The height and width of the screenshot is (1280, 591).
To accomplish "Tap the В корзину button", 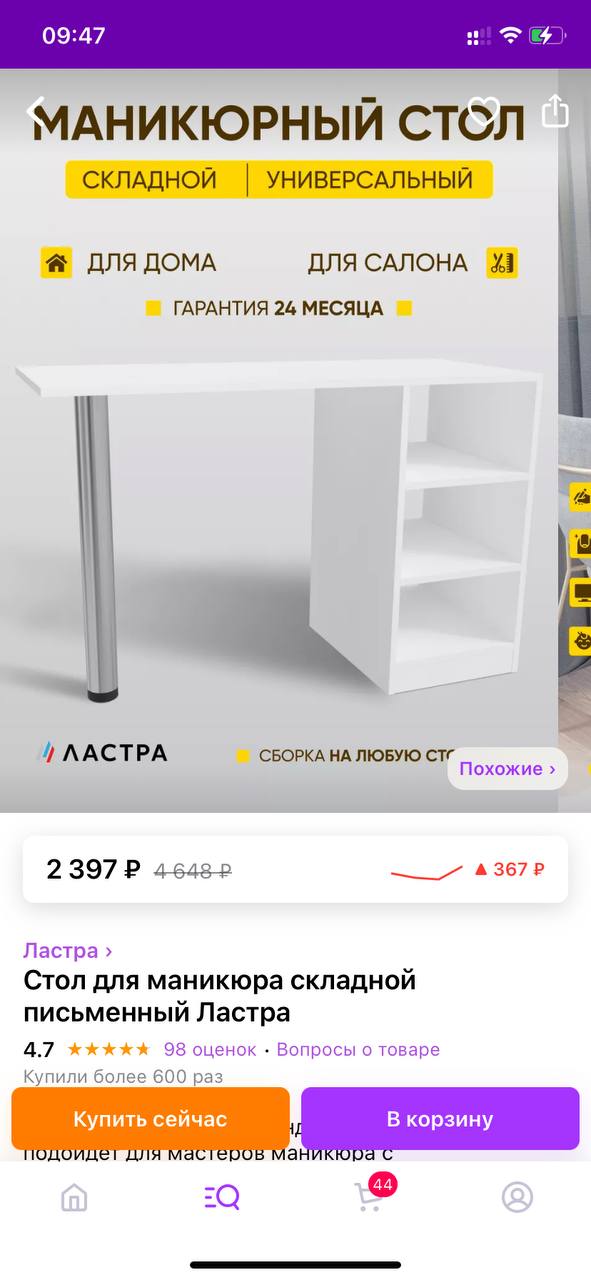I will pos(440,1119).
